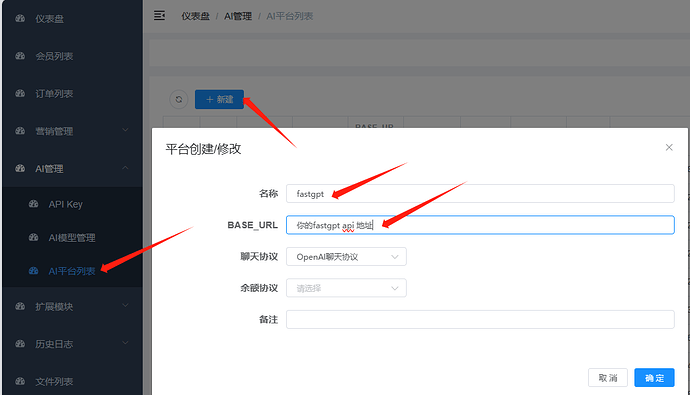Image resolution: width=690 pixels, height=395 pixels.
Task: Click the 仪表盘 sidebar dashboard icon
Action: pos(20,18)
